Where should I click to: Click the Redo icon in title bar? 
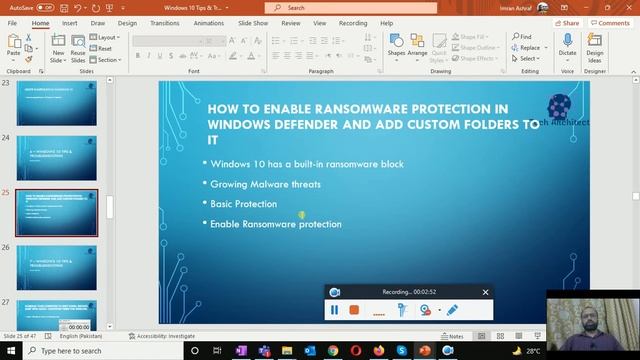[96, 8]
